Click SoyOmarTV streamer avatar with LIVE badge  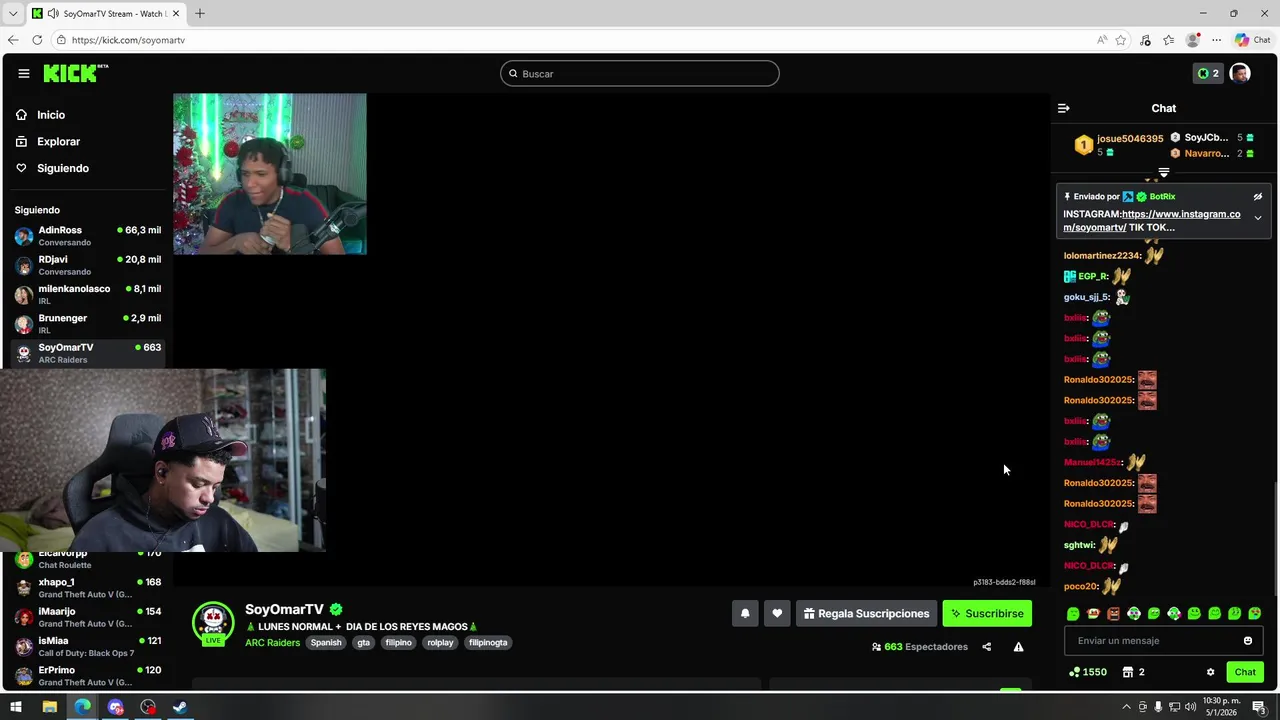213,622
